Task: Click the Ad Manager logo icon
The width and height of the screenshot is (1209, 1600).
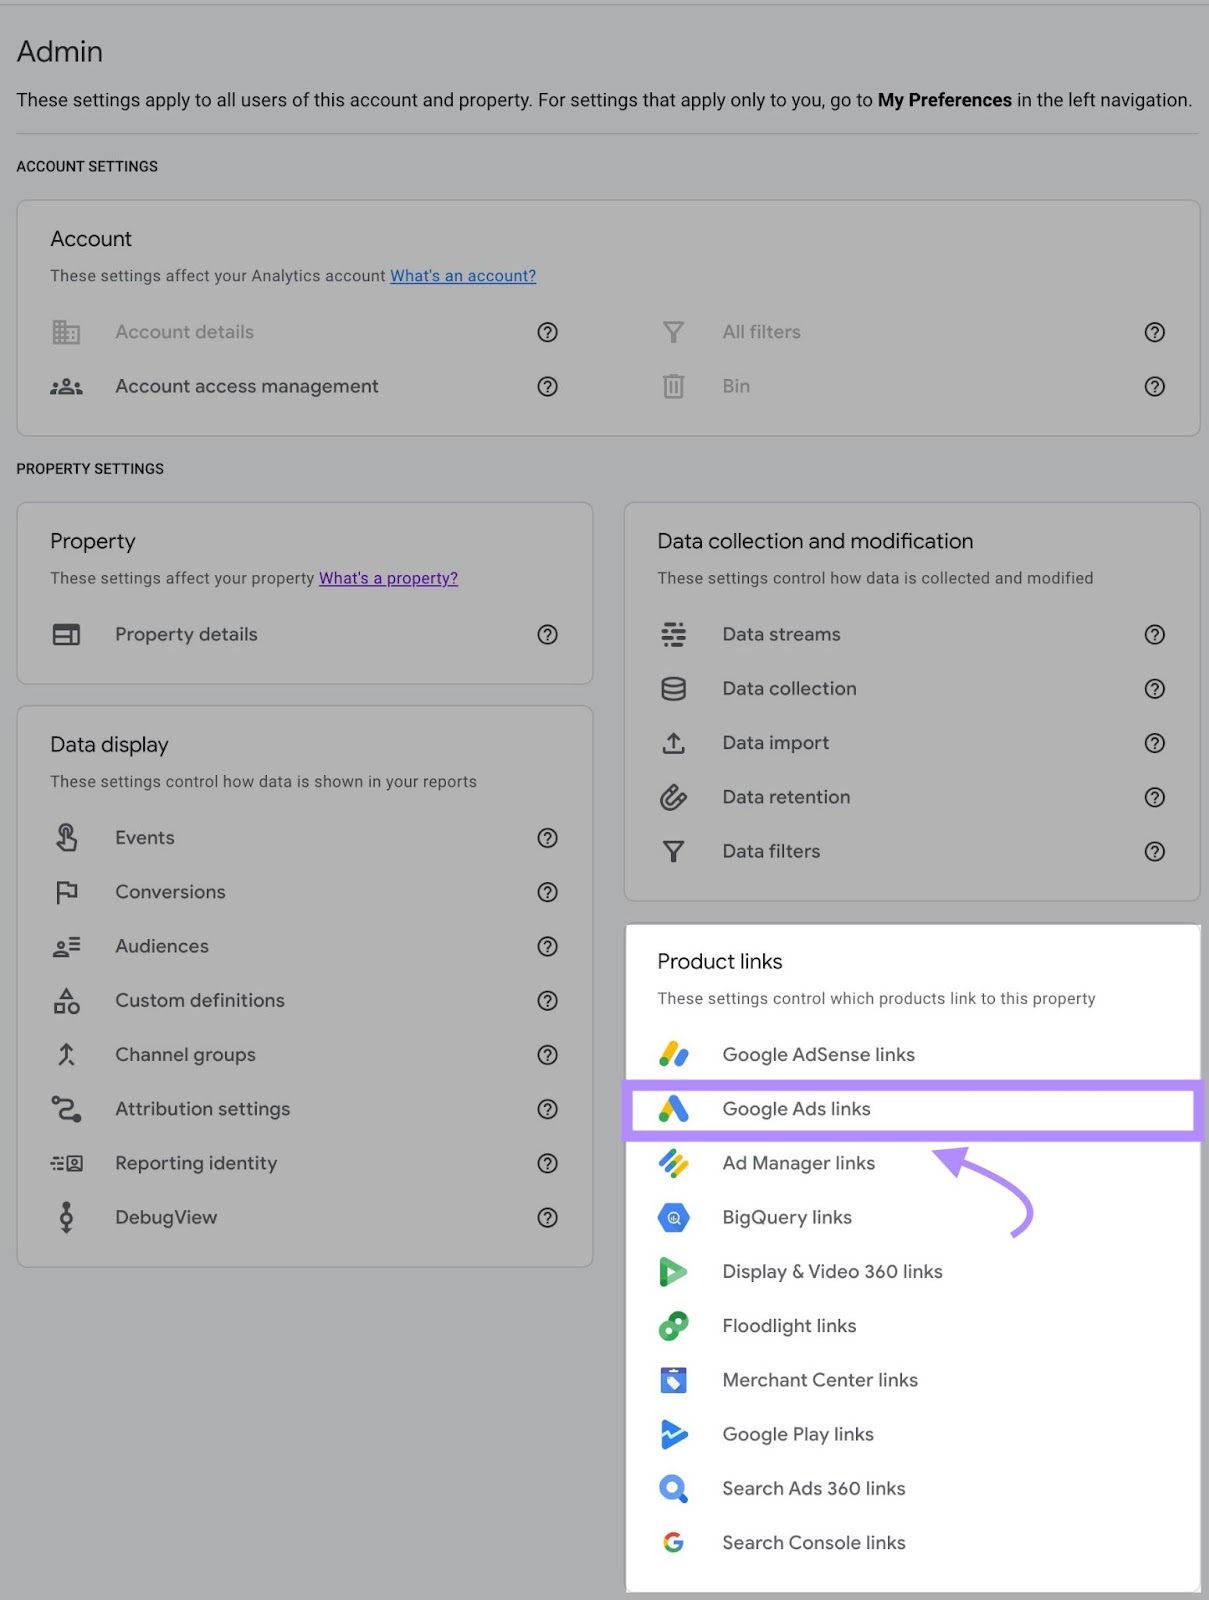Action: [674, 1163]
